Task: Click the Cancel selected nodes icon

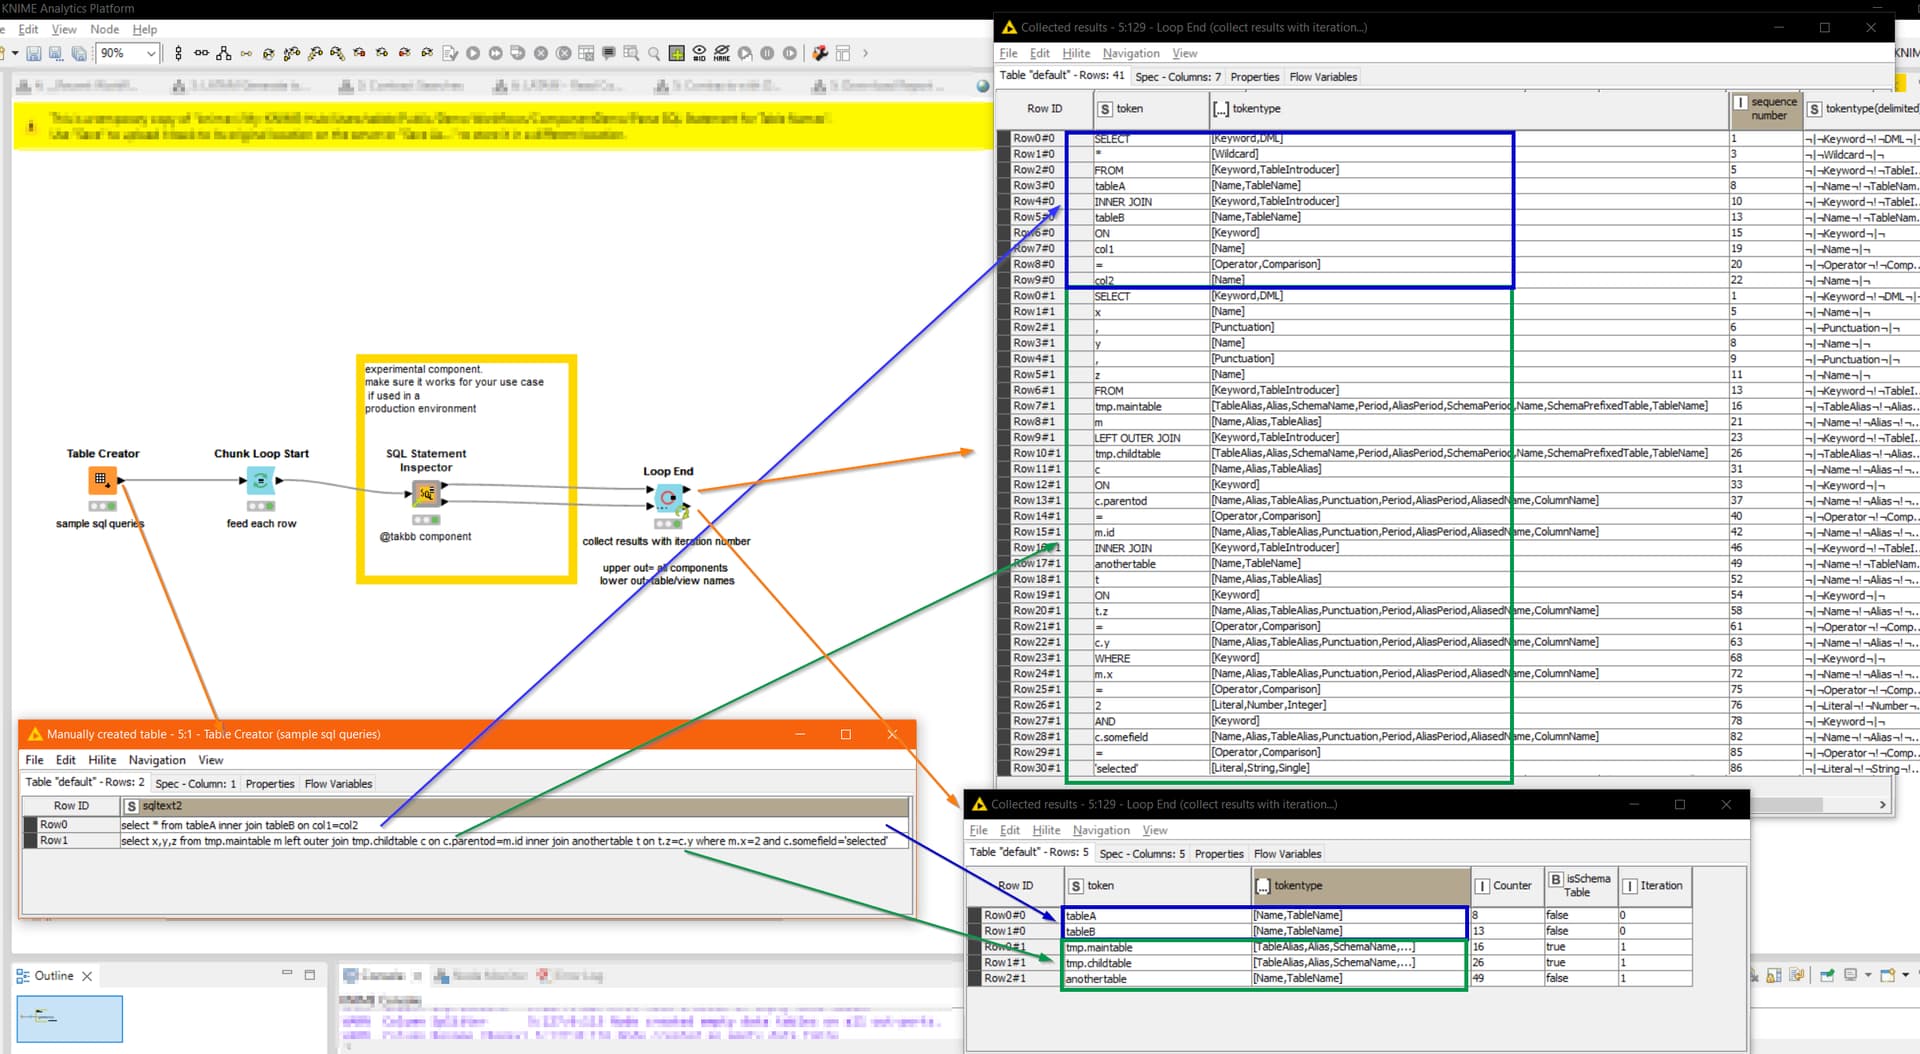Action: (541, 53)
